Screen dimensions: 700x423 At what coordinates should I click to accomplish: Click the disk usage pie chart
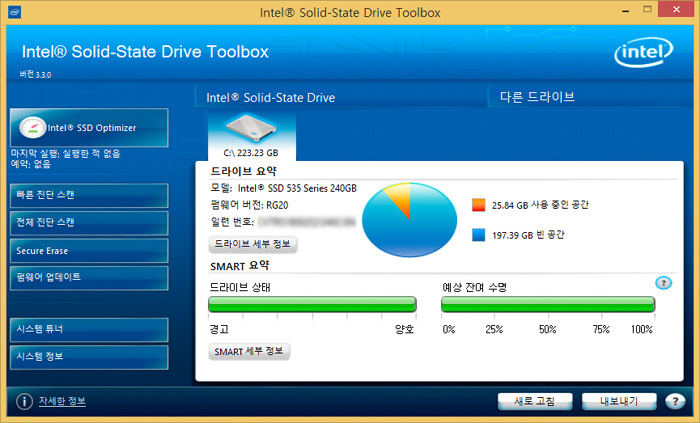[409, 220]
